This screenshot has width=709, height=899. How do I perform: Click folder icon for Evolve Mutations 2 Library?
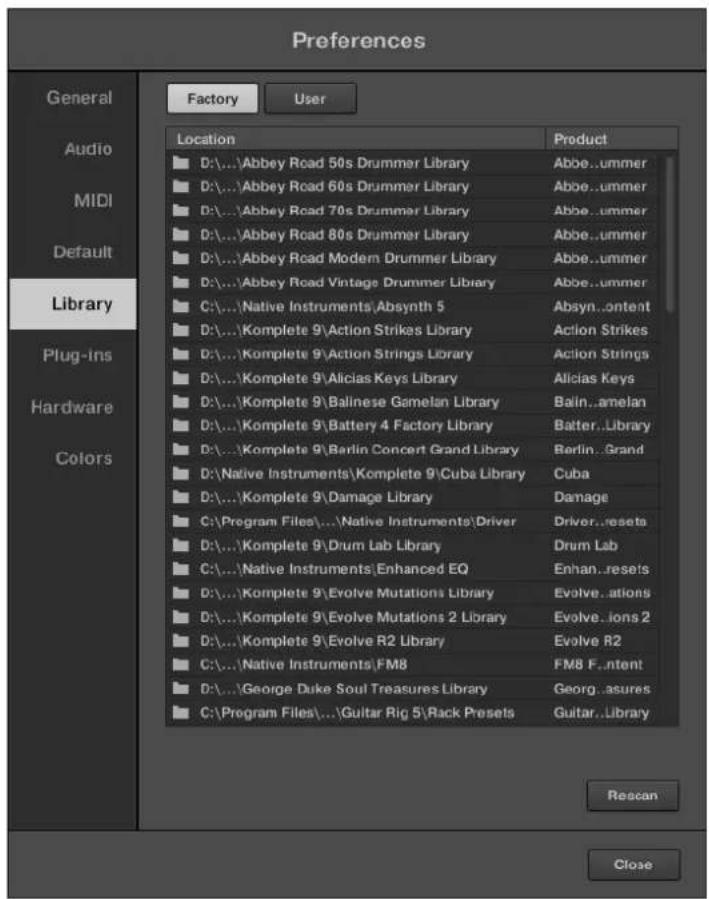click(181, 617)
